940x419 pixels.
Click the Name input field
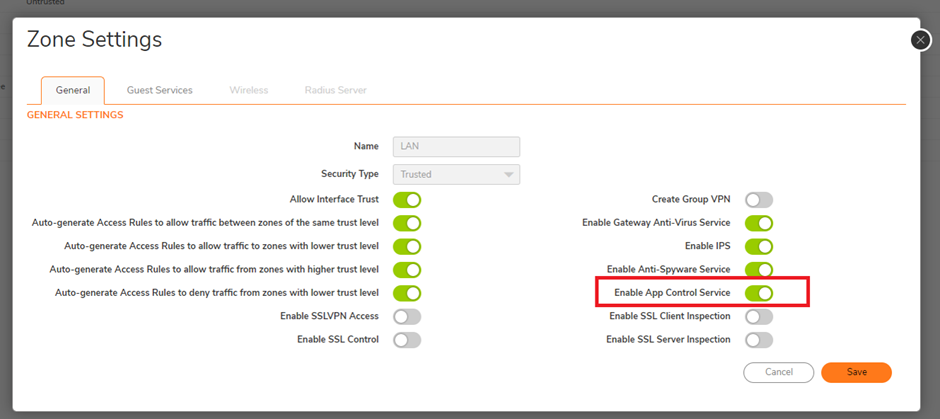tap(456, 147)
